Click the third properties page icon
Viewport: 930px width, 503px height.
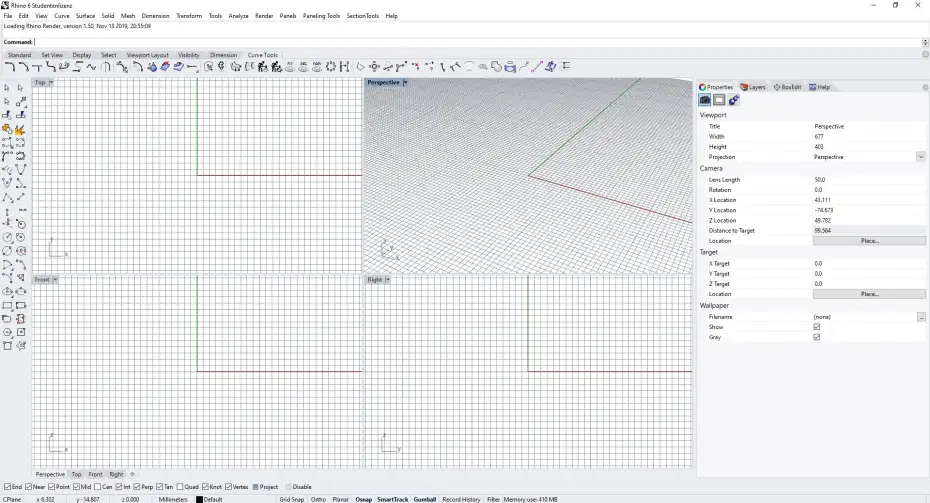point(734,100)
